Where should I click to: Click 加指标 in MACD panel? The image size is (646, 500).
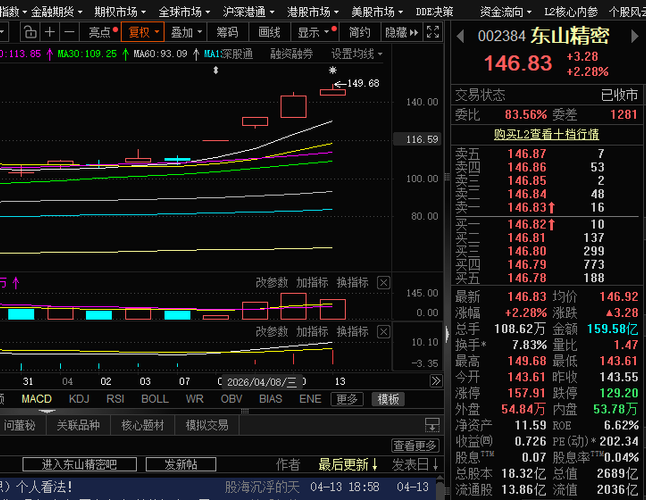pos(312,332)
